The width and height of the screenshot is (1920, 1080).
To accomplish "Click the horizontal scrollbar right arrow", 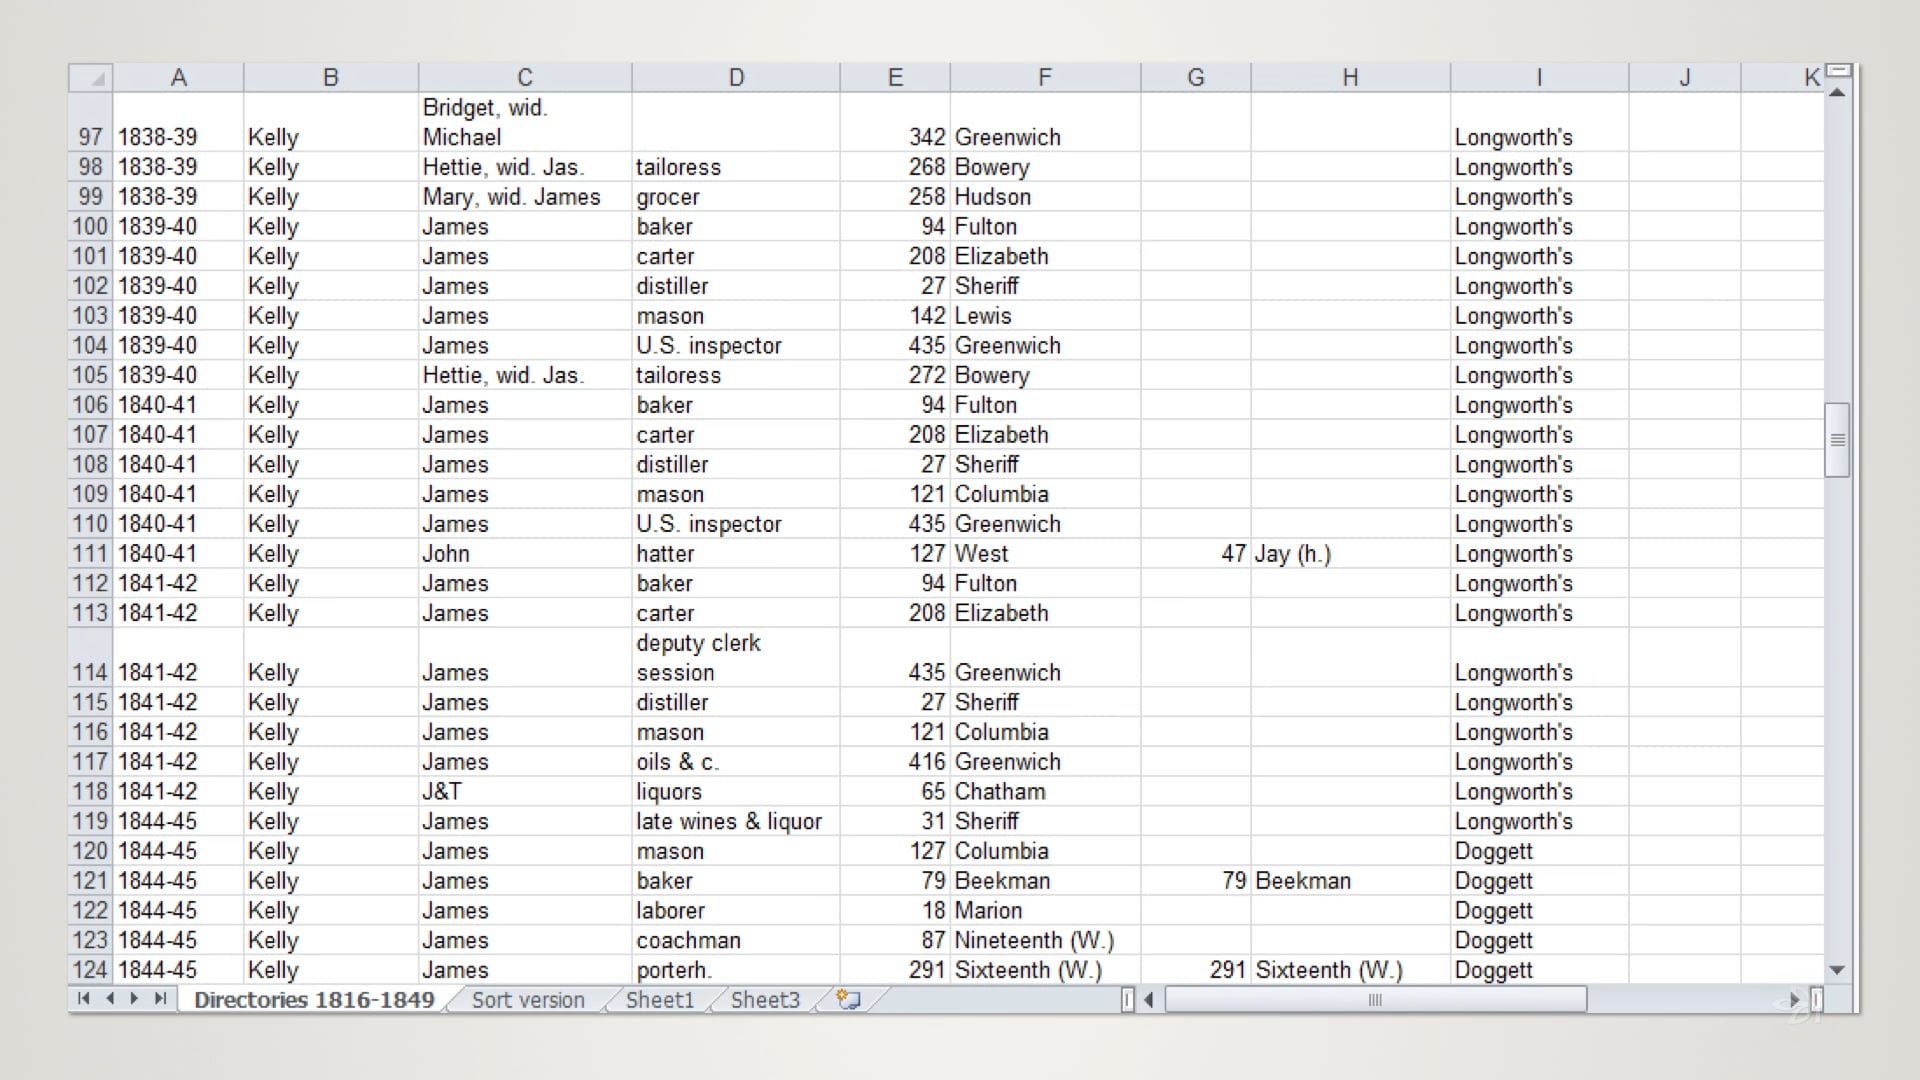I will (x=1793, y=999).
